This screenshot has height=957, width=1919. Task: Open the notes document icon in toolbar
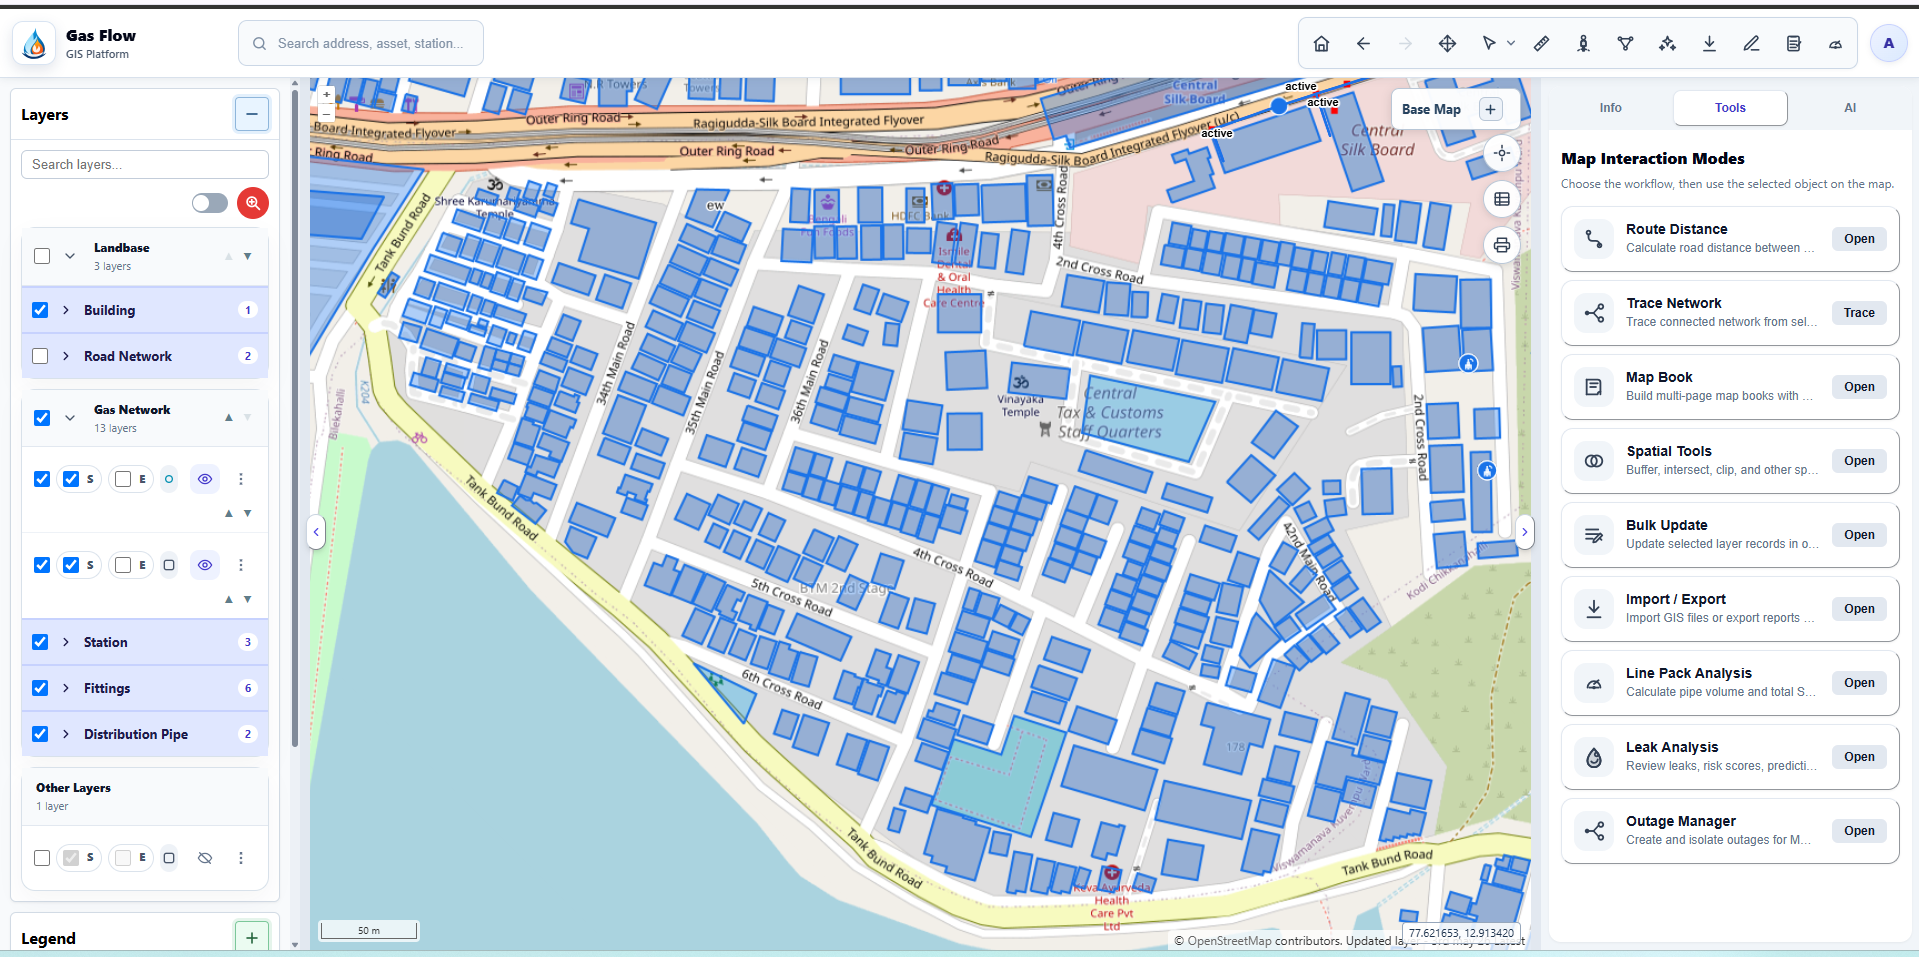click(x=1793, y=44)
